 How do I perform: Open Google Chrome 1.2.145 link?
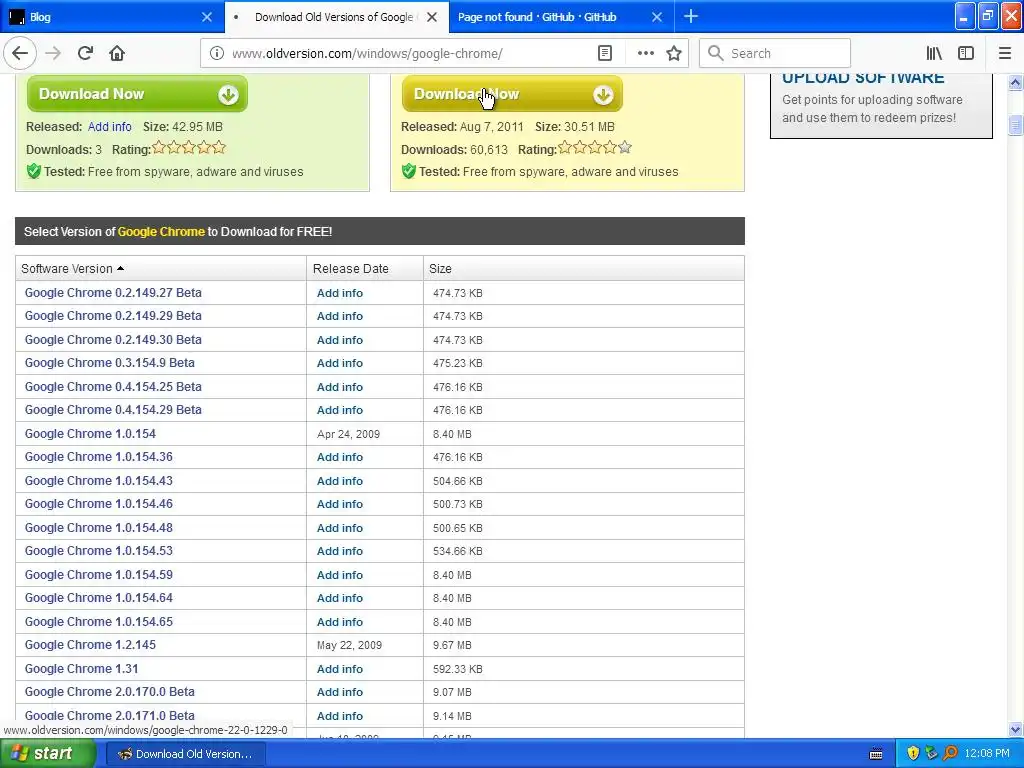(x=90, y=645)
